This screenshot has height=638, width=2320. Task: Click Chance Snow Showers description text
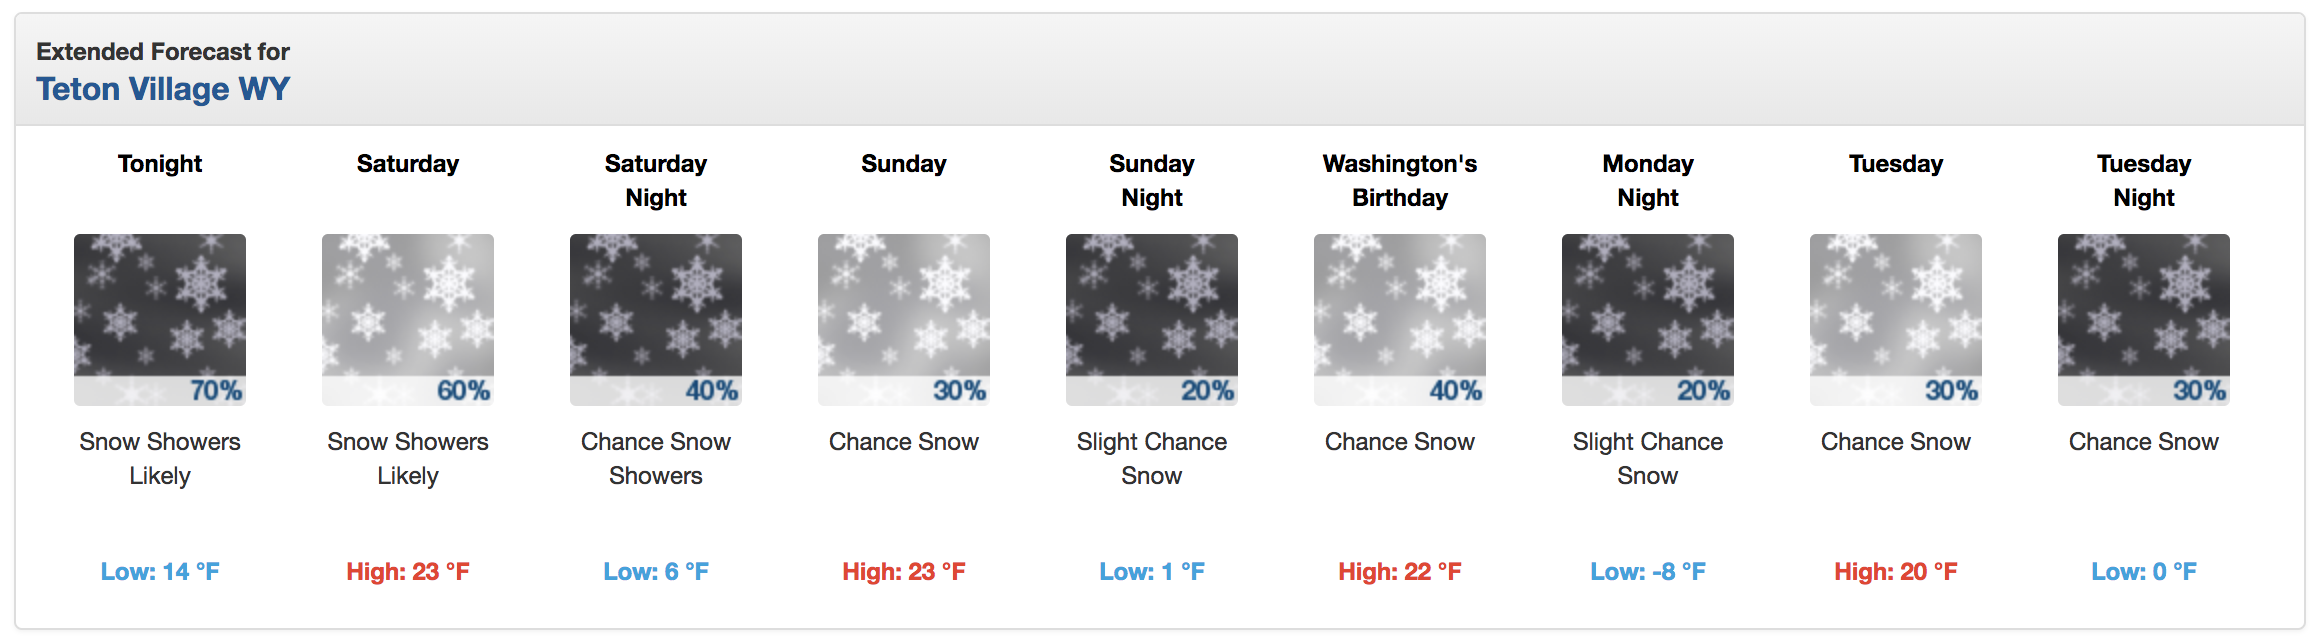(x=656, y=459)
